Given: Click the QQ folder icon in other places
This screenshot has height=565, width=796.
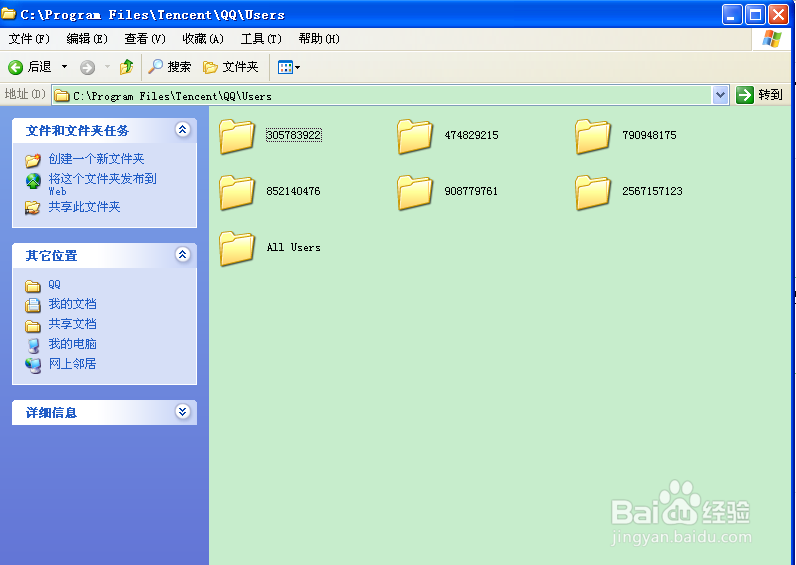Looking at the screenshot, I should coord(32,286).
